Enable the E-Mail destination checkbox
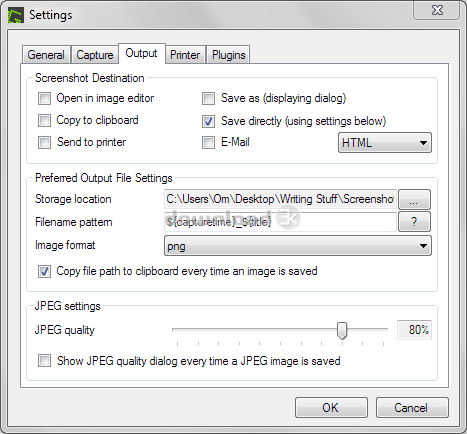Image resolution: width=467 pixels, height=434 pixels. coord(208,142)
